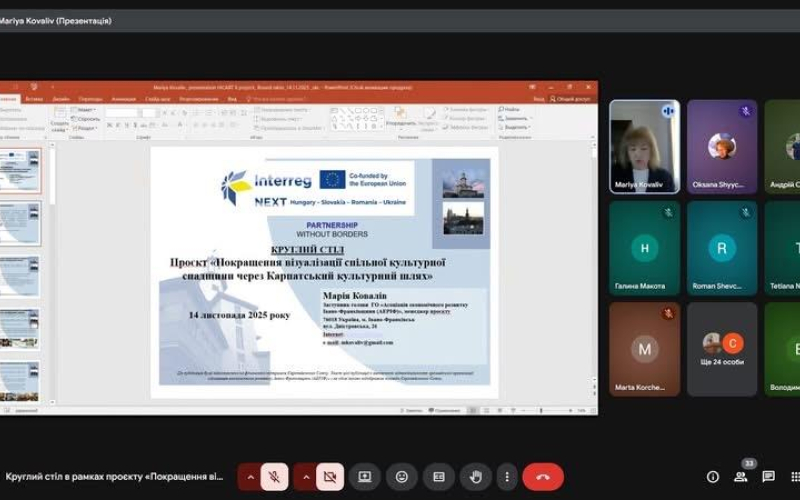Show the participants list showing 33 people
This screenshot has width=800, height=500.
pyautogui.click(x=740, y=477)
